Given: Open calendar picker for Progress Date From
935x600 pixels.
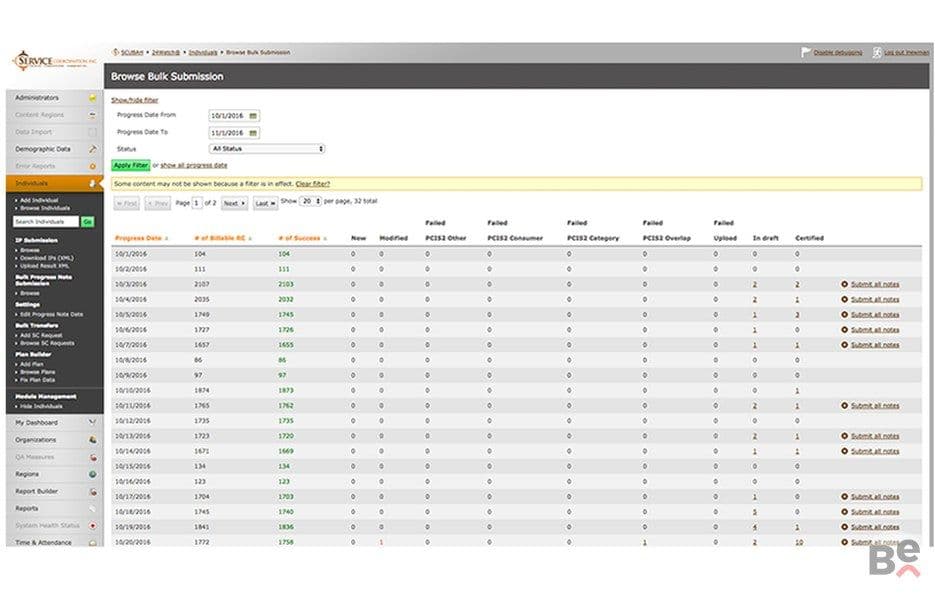Looking at the screenshot, I should 253,116.
